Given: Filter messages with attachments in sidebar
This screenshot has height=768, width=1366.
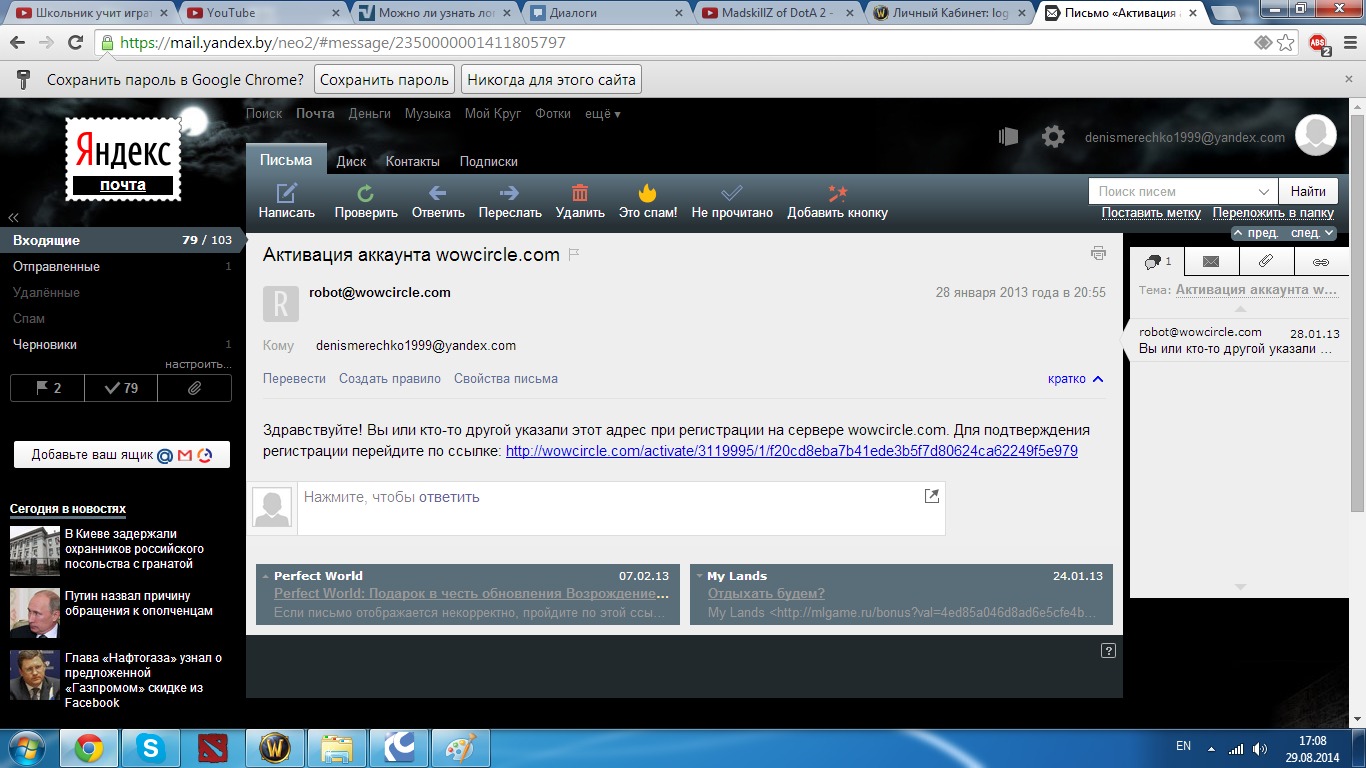Looking at the screenshot, I should (194, 388).
